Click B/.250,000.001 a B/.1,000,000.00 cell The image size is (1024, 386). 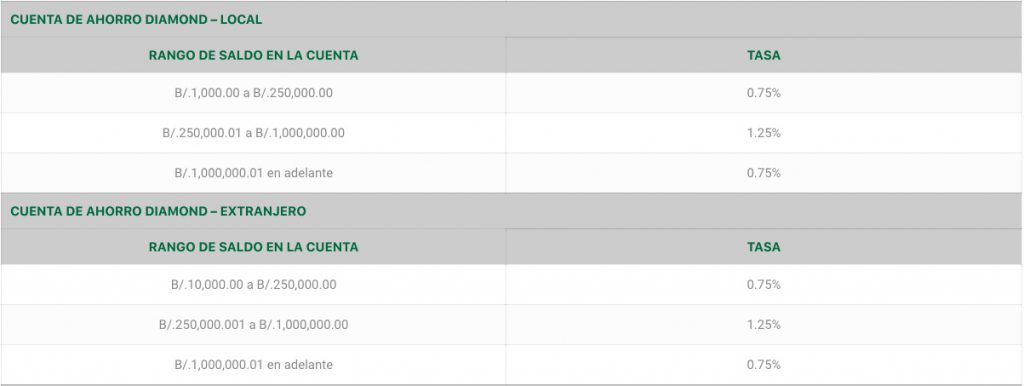pos(253,325)
